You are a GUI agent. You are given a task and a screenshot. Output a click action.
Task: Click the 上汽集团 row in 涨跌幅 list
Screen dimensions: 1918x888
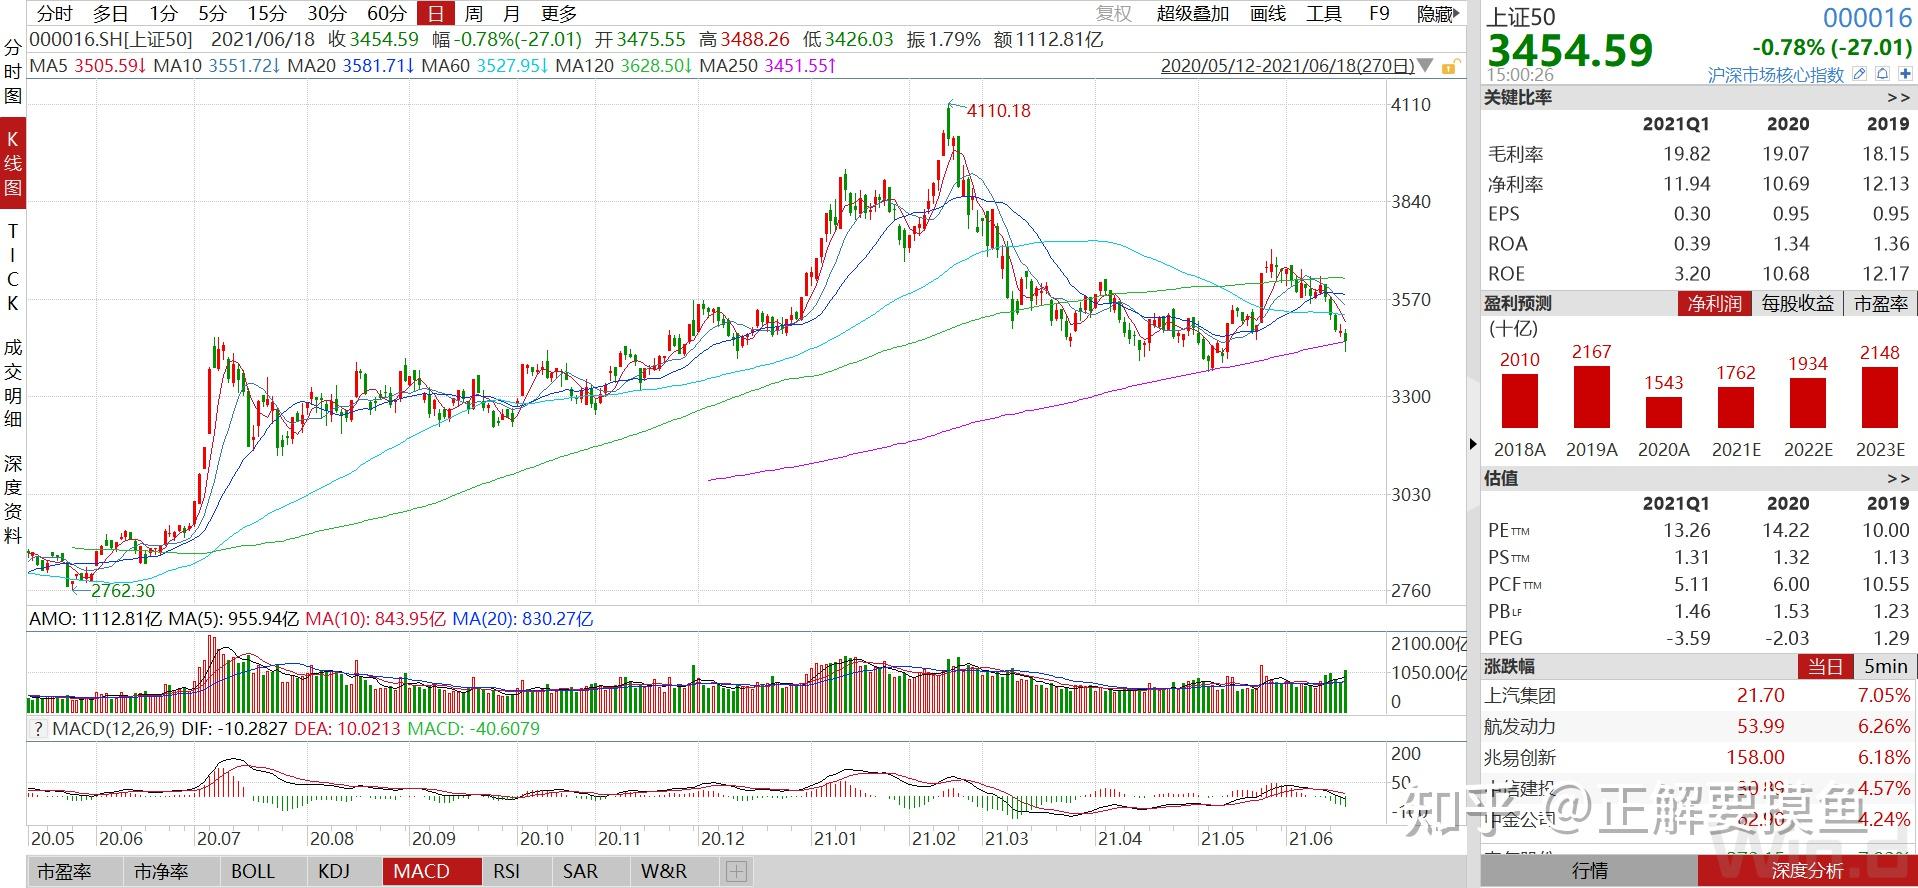click(x=1698, y=695)
